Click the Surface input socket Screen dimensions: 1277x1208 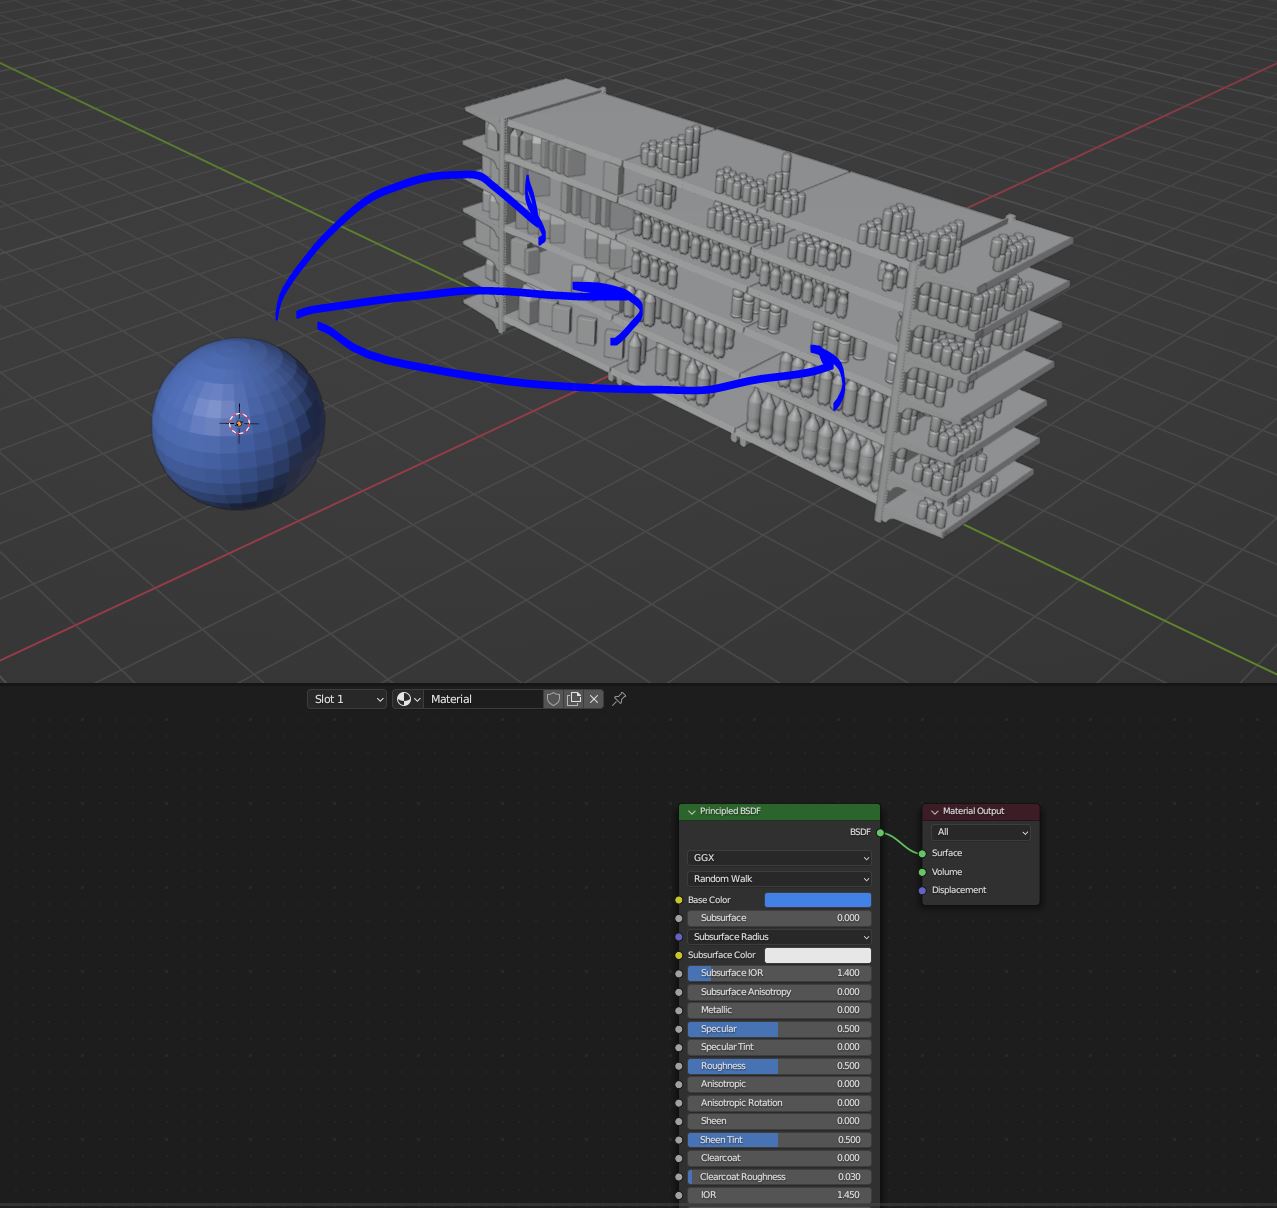922,854
